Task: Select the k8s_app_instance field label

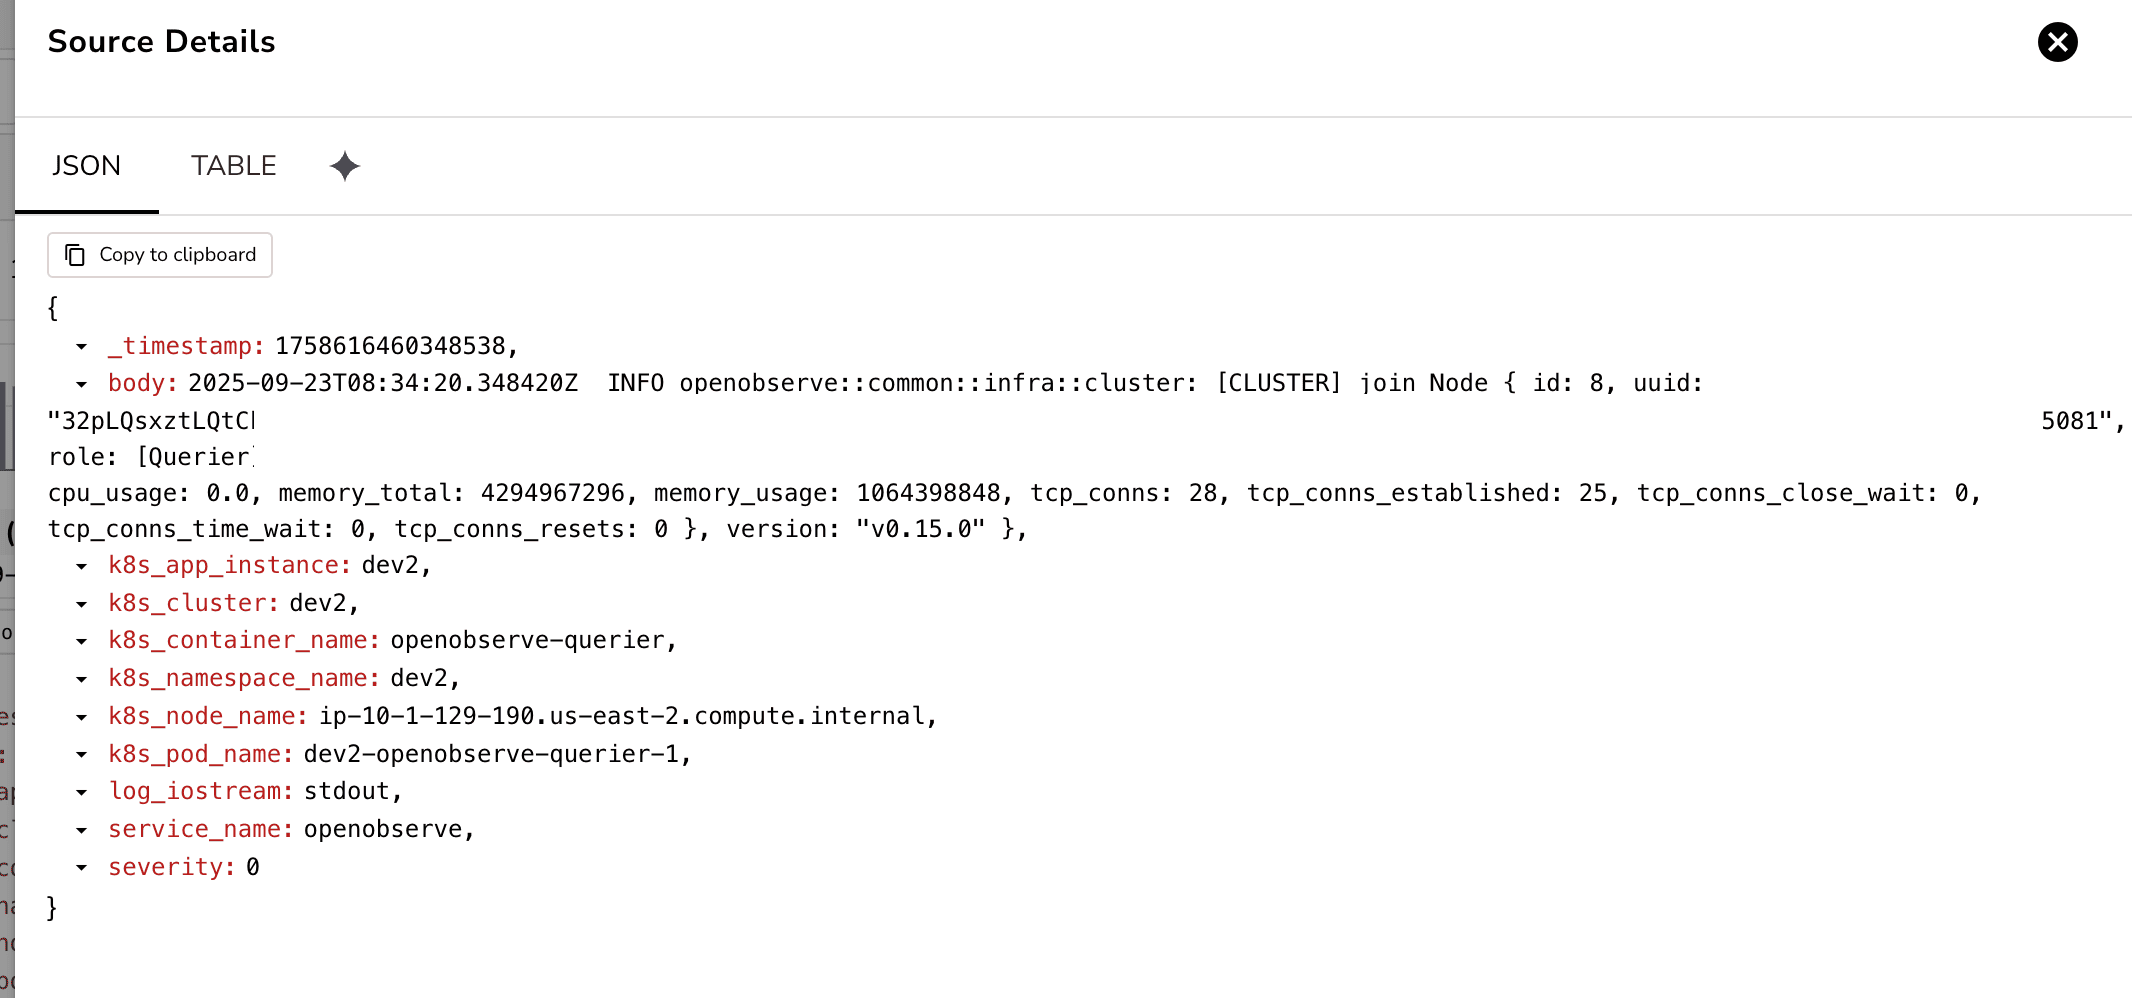Action: point(226,566)
